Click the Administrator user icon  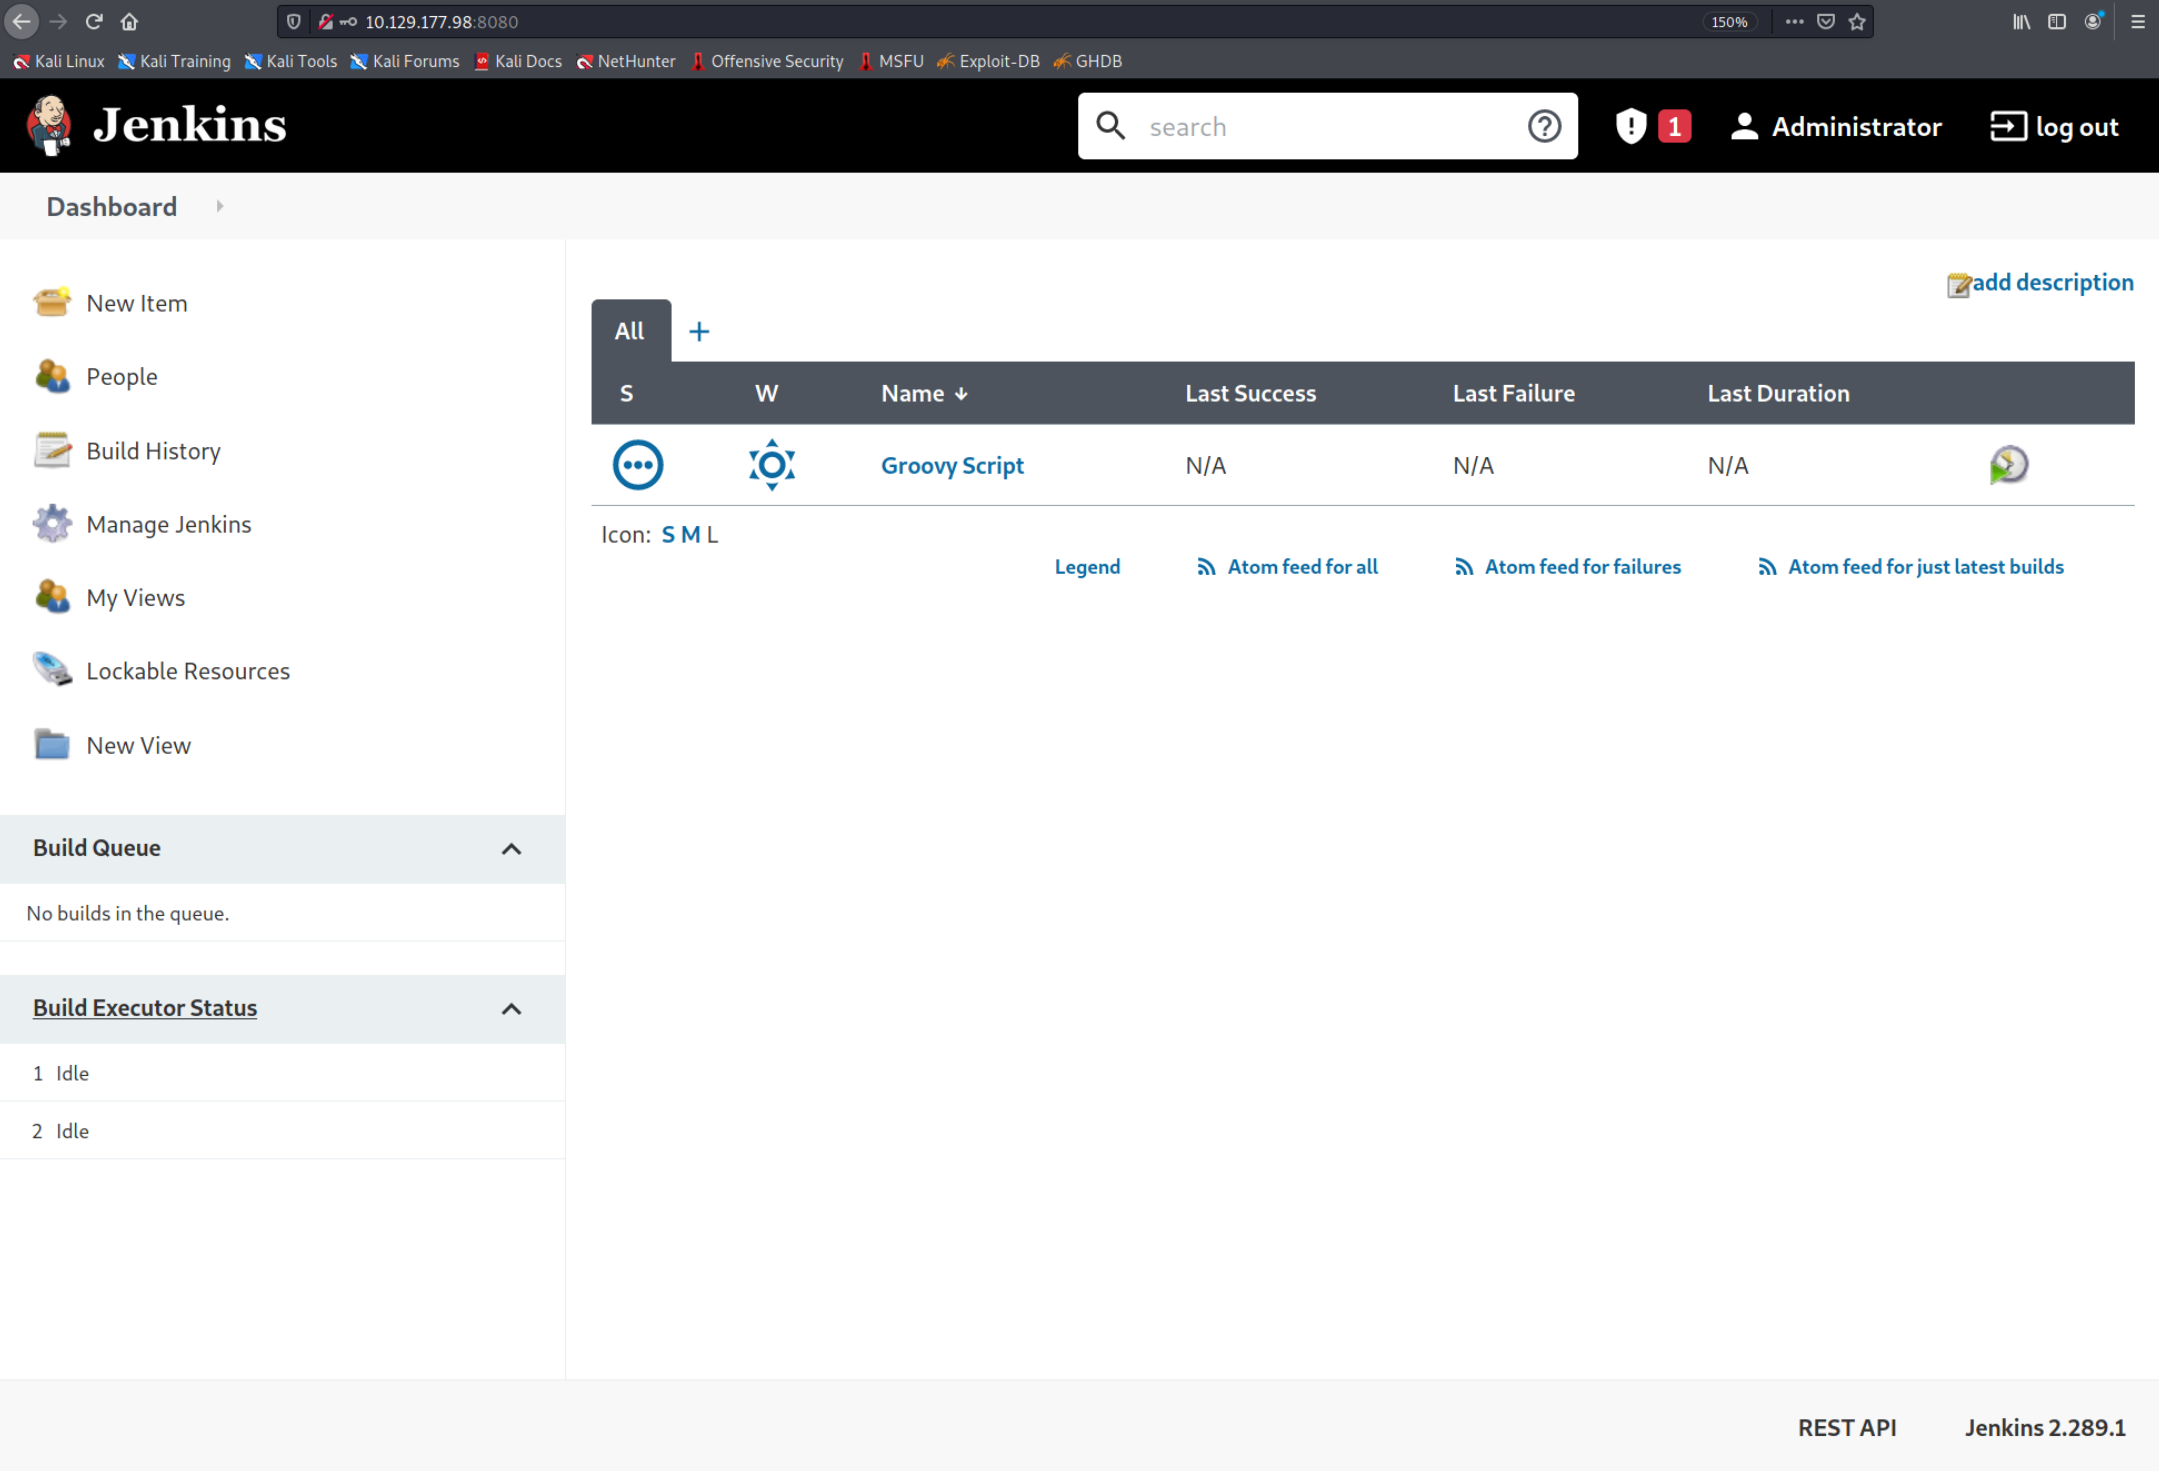point(1744,126)
